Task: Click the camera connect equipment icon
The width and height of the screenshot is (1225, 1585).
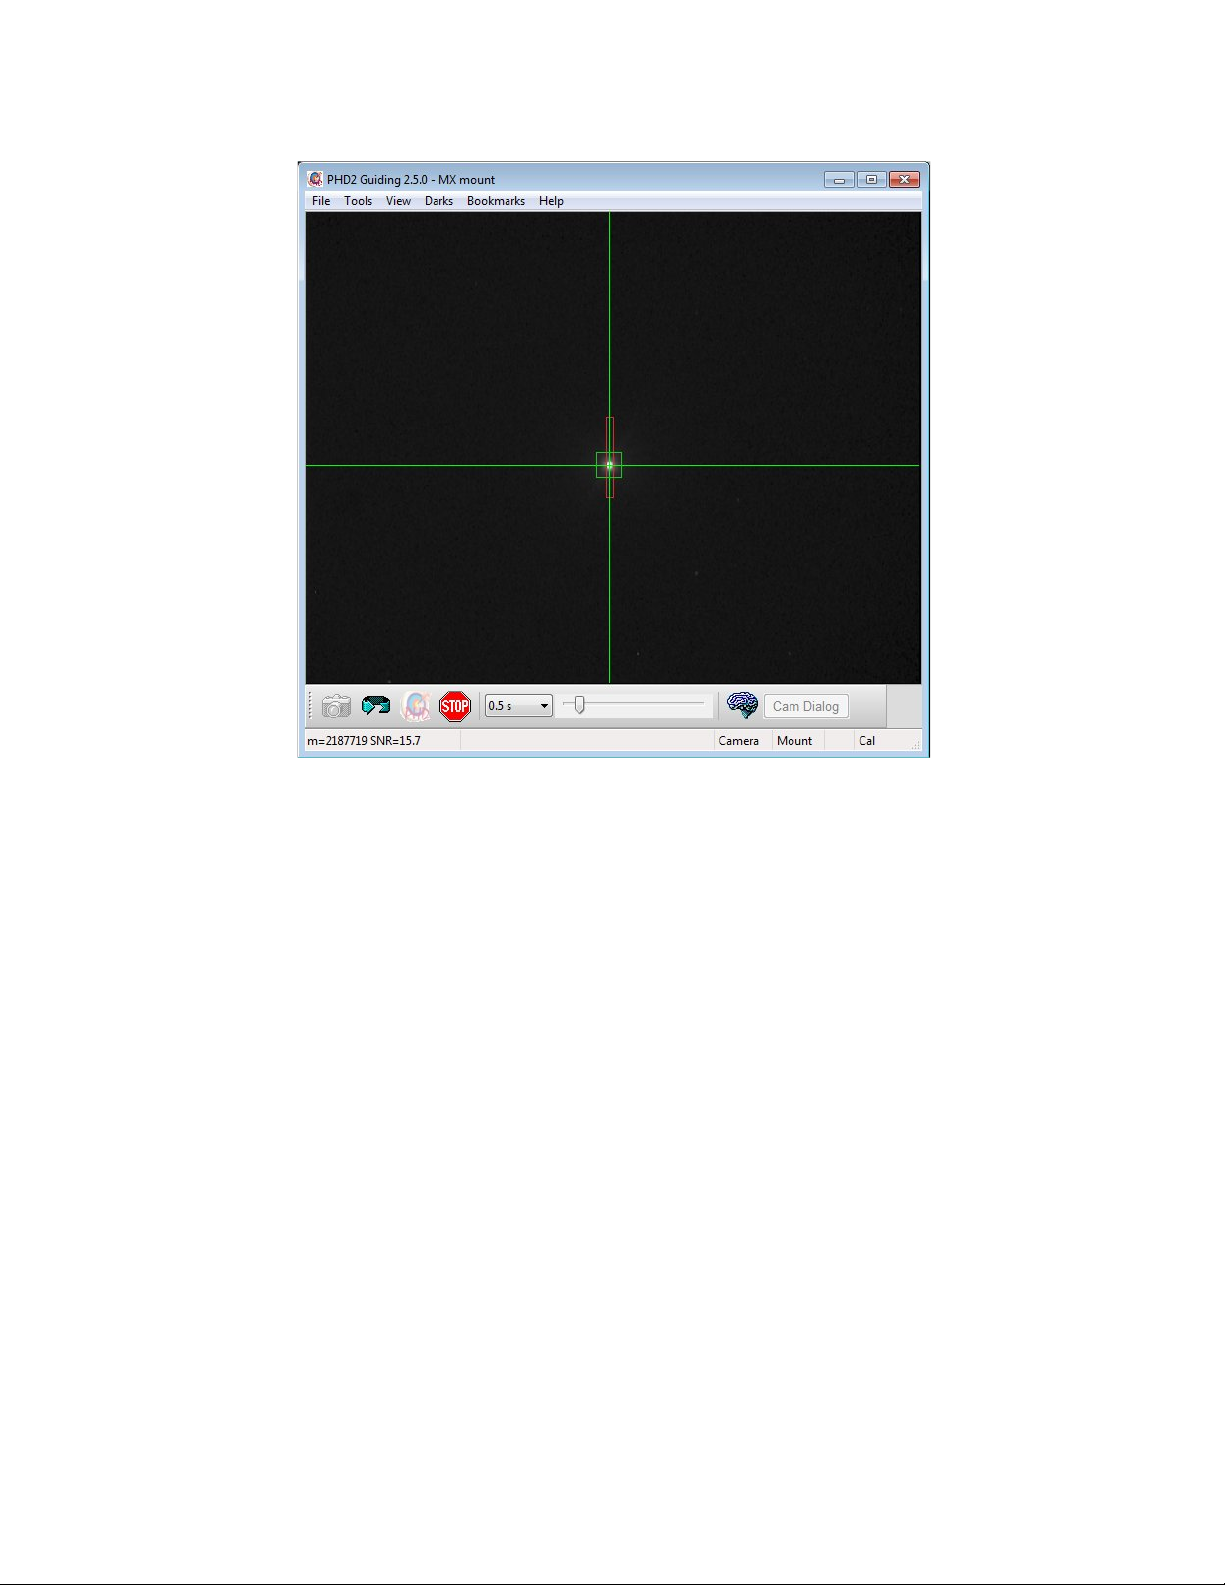Action: pos(336,706)
